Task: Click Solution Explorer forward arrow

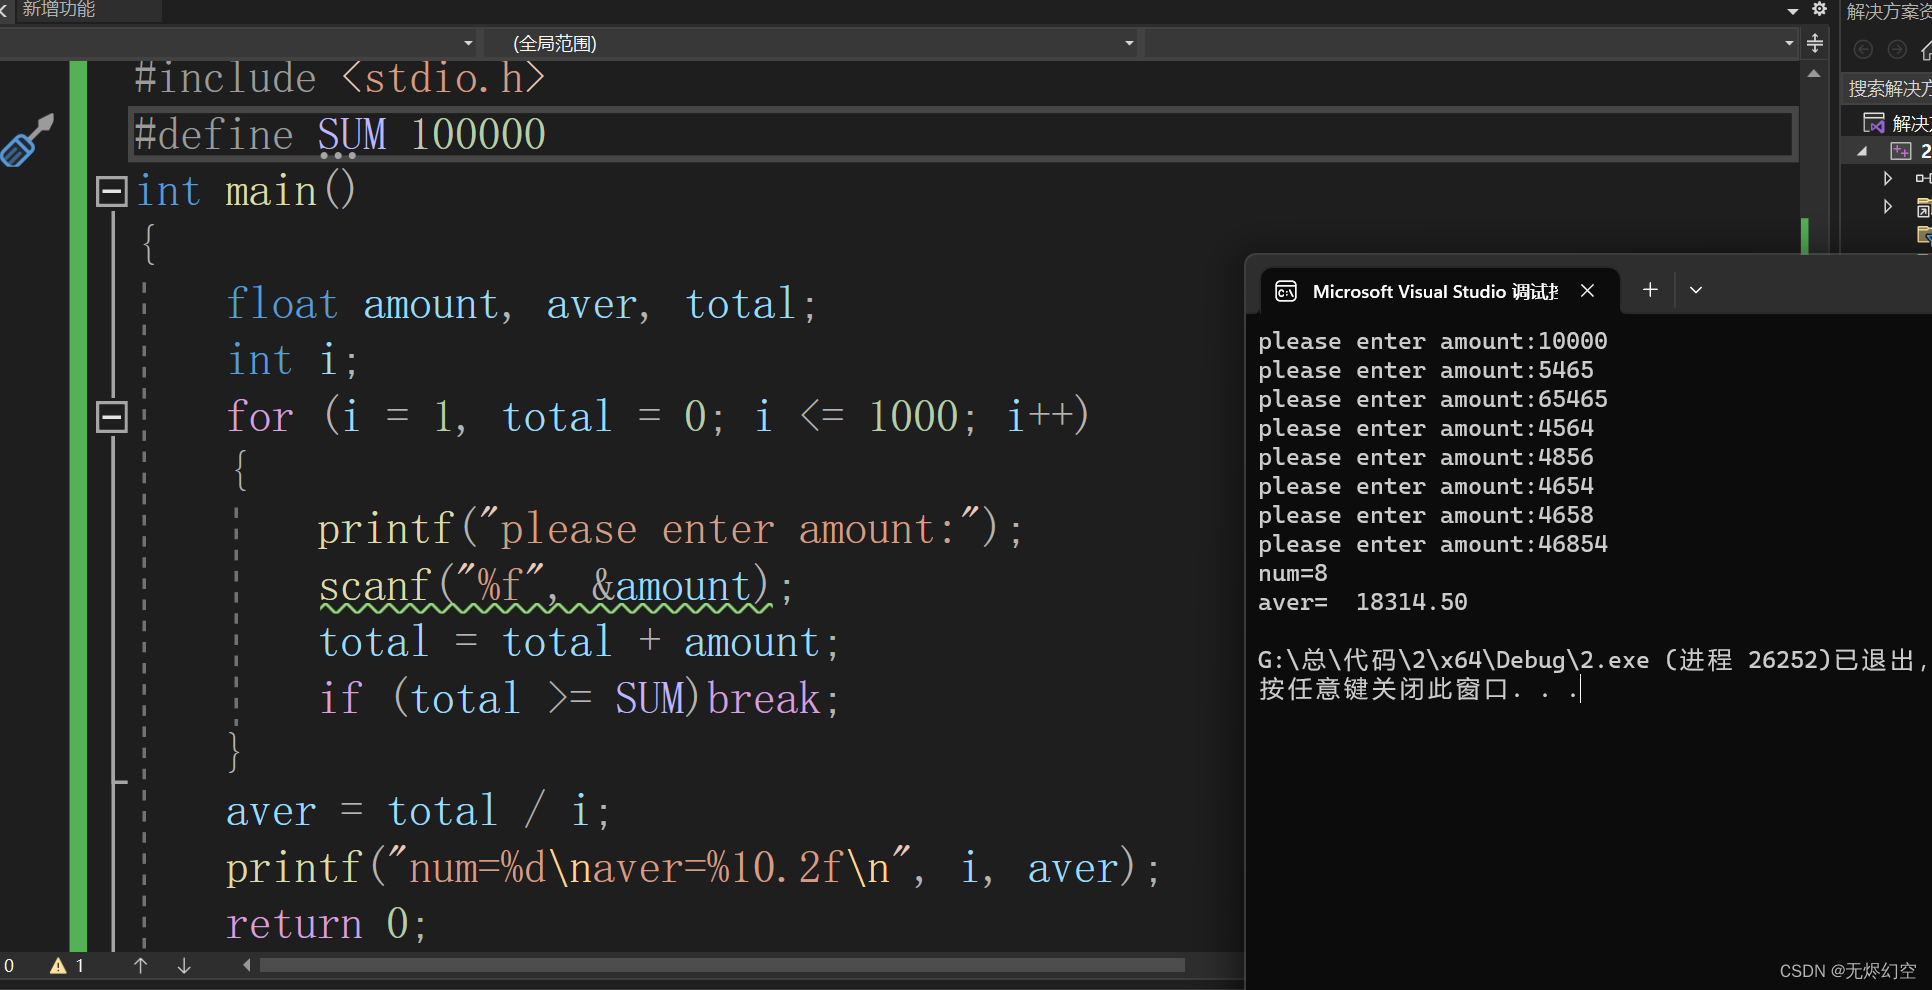Action: pyautogui.click(x=1897, y=50)
